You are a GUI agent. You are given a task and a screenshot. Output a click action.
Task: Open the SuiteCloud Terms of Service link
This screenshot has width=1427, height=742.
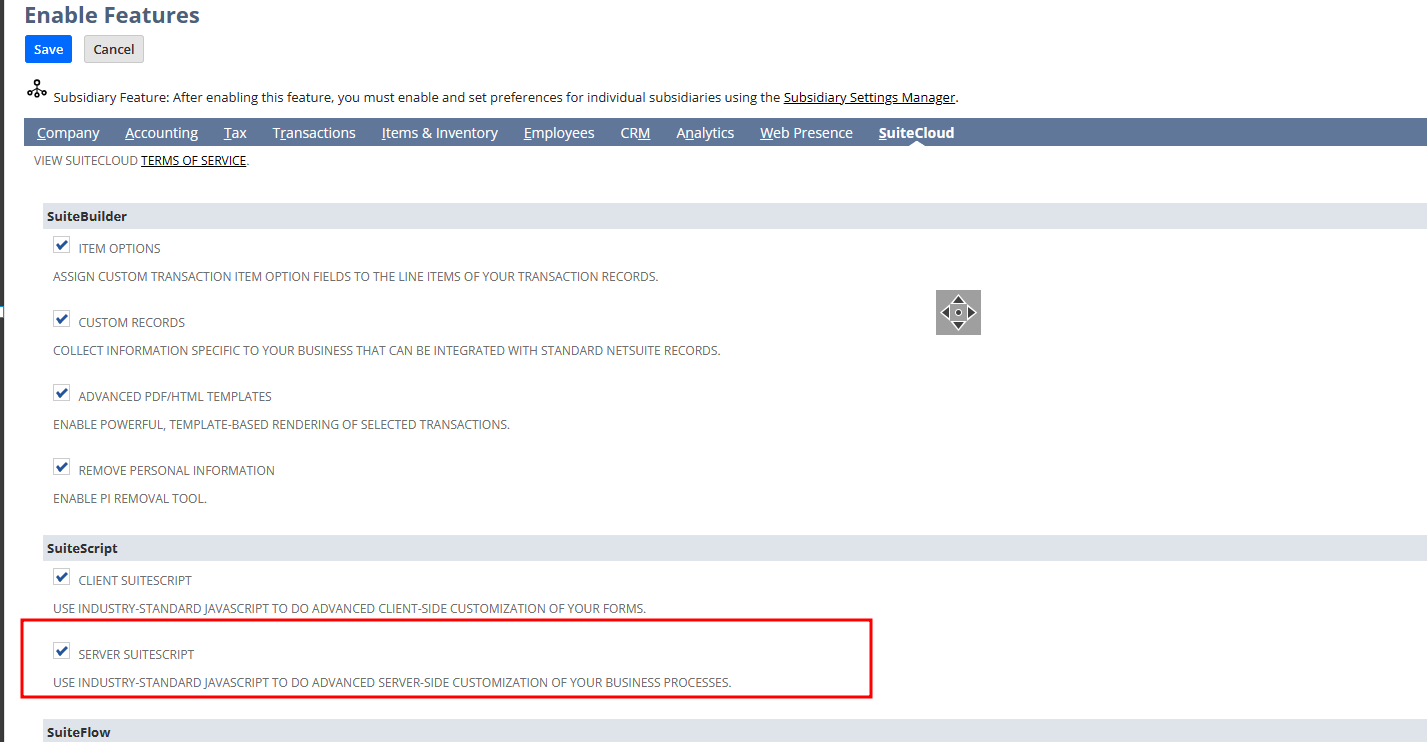tap(193, 160)
